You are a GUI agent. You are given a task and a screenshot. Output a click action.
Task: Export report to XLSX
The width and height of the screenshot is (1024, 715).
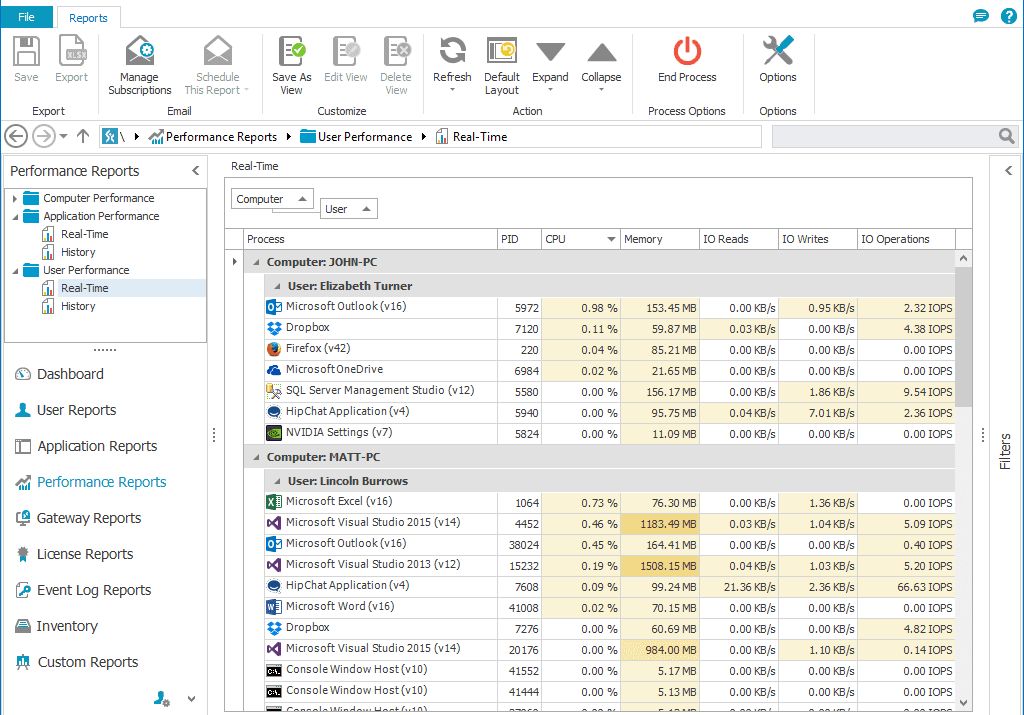coord(71,59)
